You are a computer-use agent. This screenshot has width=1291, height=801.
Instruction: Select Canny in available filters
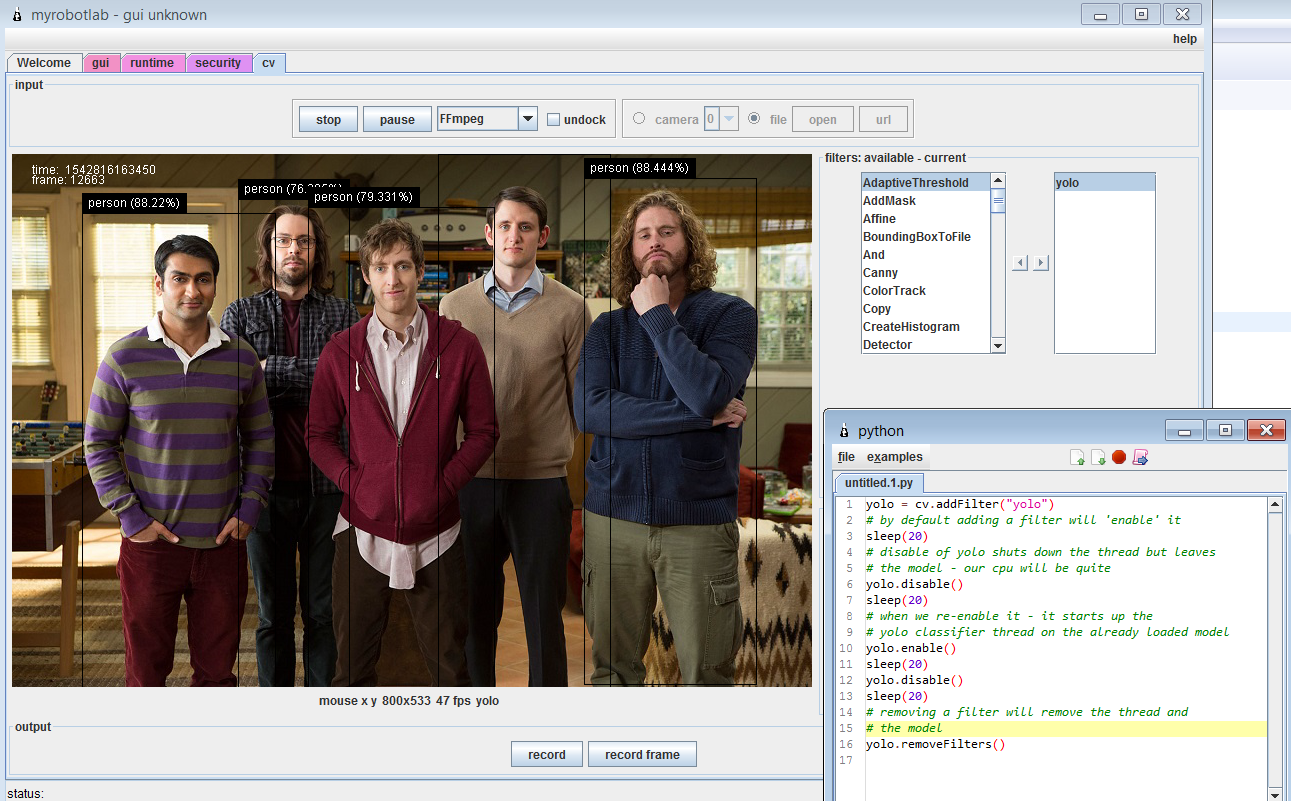[x=925, y=273]
